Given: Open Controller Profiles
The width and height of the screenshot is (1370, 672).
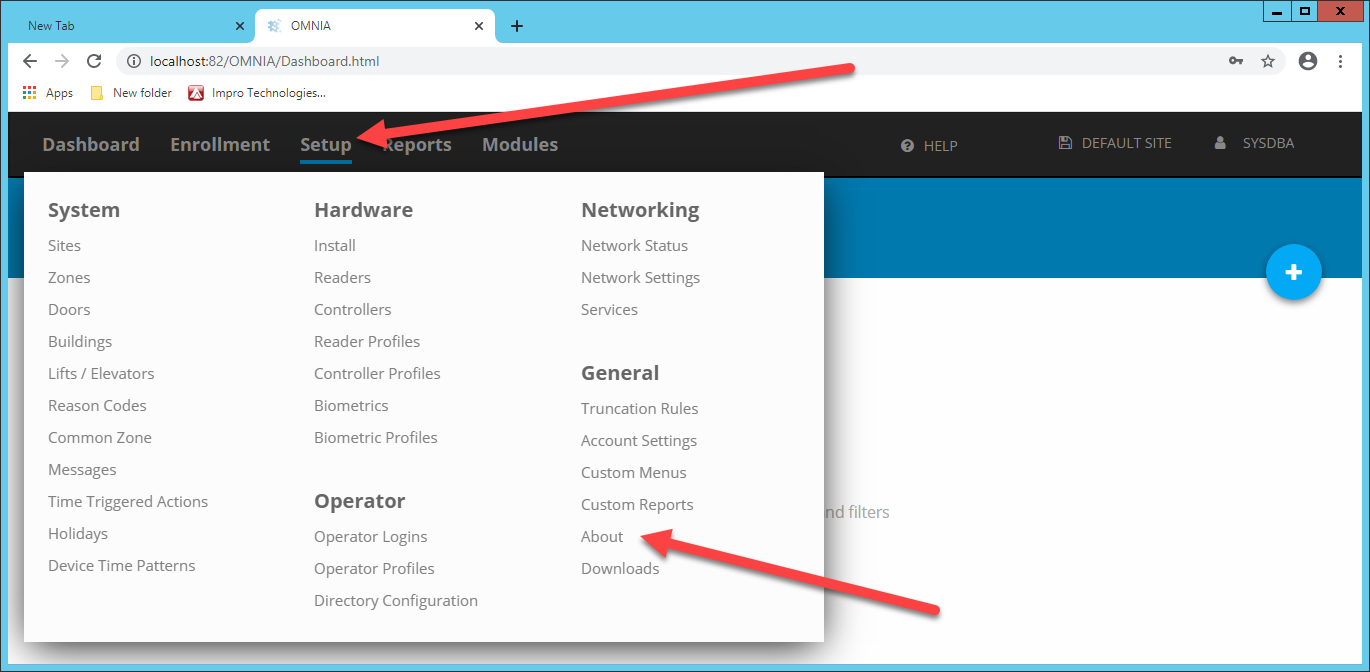Looking at the screenshot, I should (377, 374).
